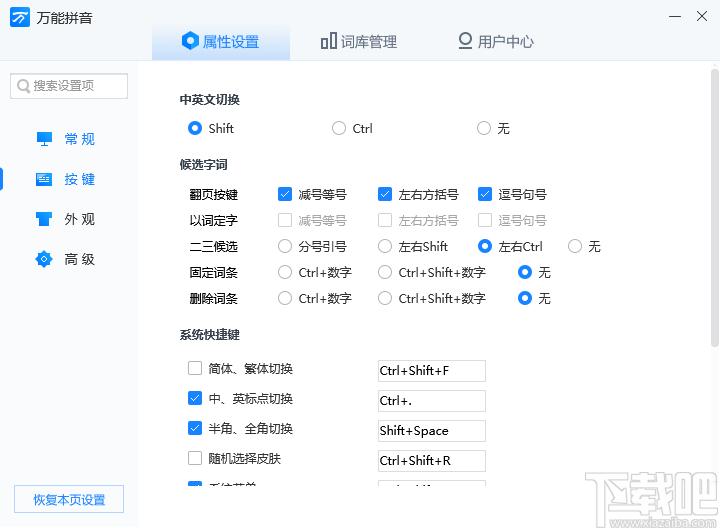Select 无 for 删除词条
720x528 pixels.
click(x=525, y=298)
